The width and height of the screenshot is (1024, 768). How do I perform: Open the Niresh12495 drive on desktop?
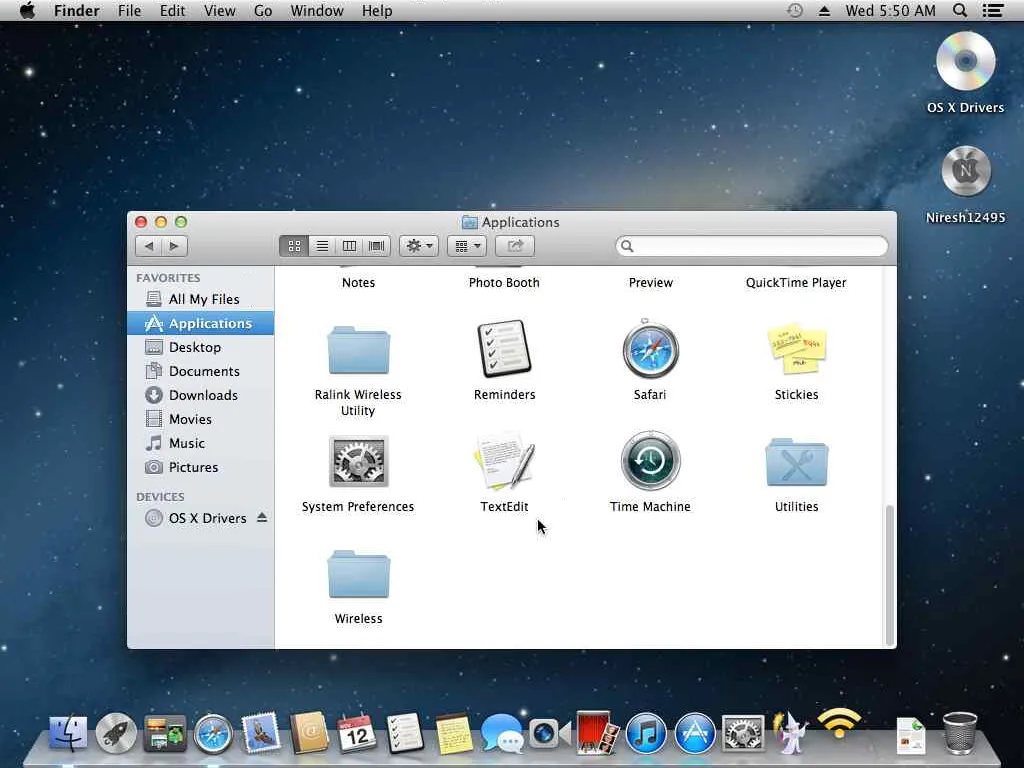tap(965, 171)
